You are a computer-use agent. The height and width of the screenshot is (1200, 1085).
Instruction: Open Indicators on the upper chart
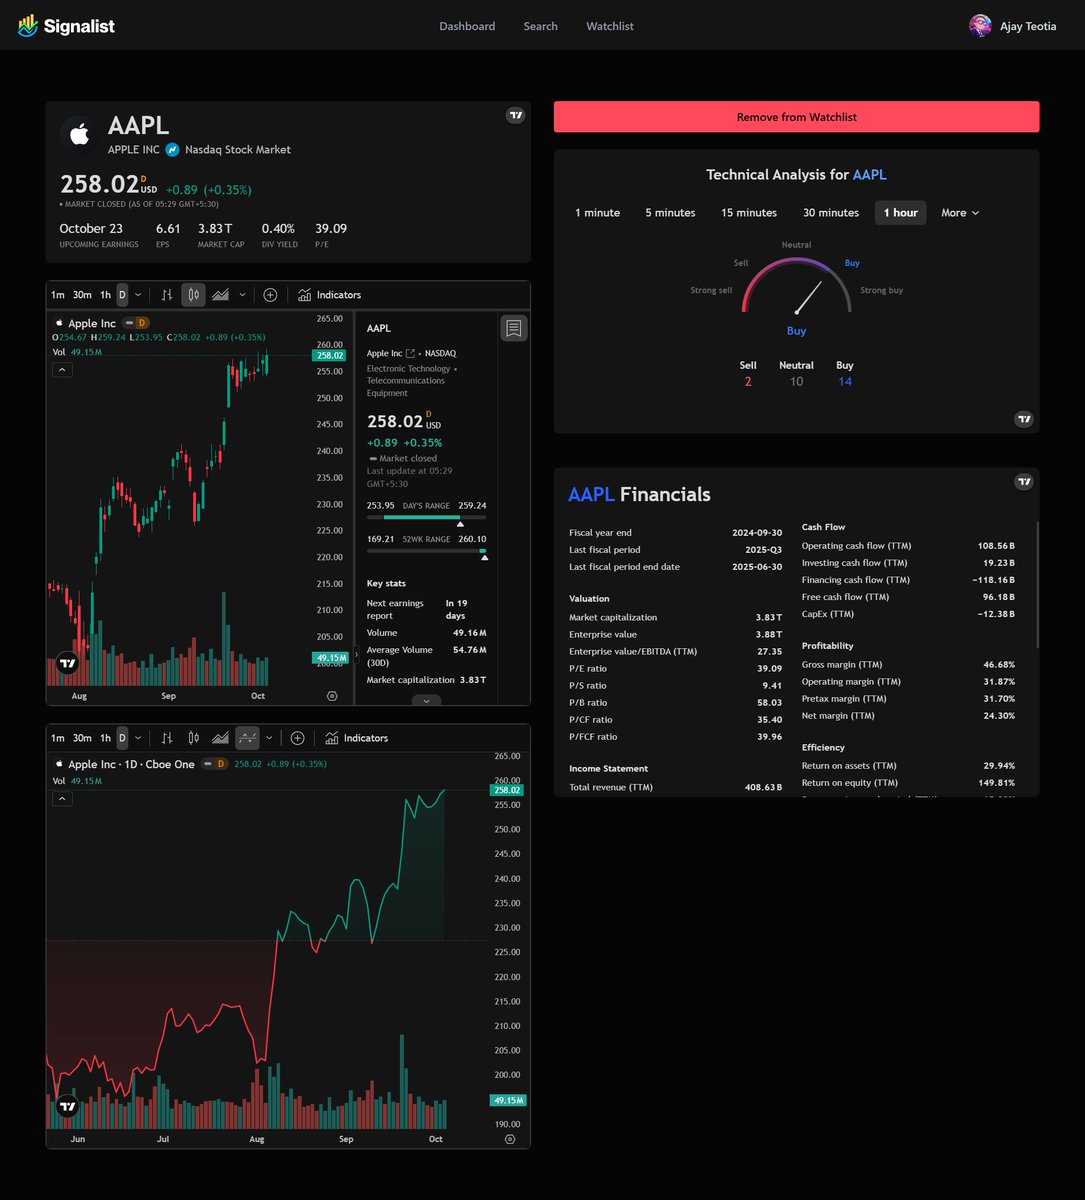tap(329, 295)
